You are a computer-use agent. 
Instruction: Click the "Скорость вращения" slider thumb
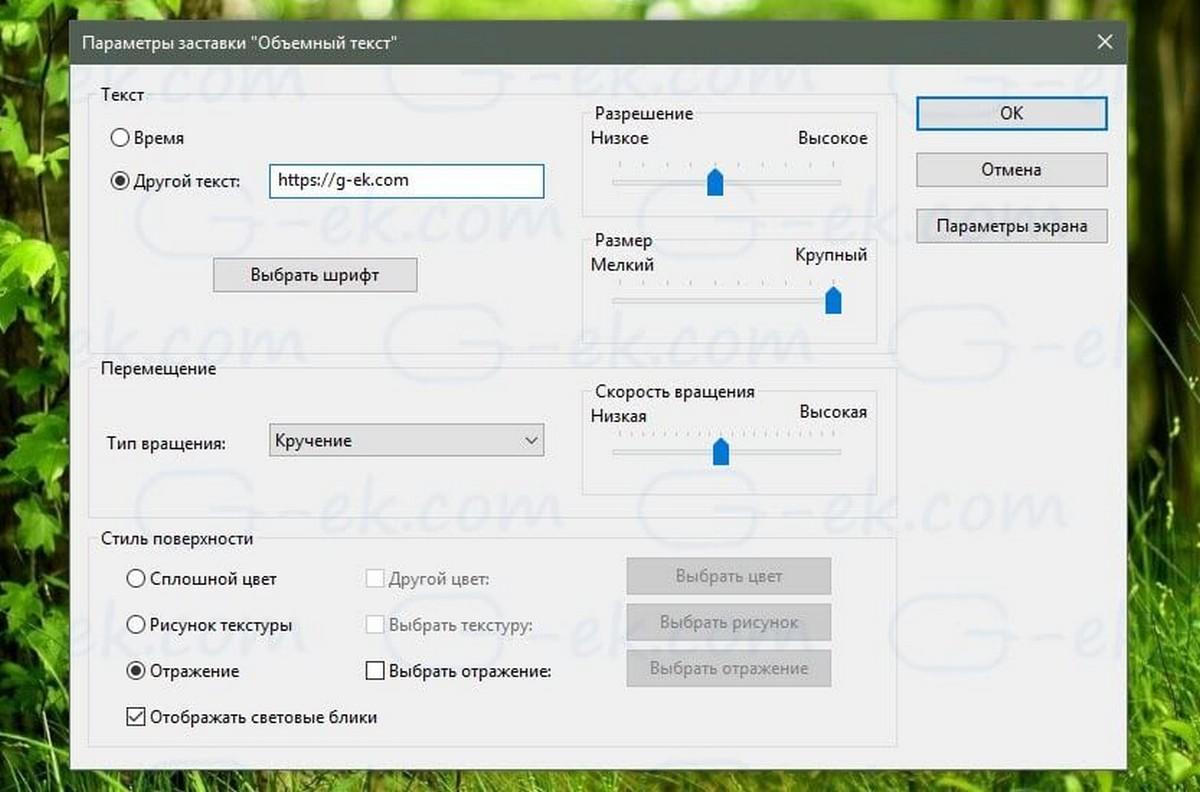point(720,452)
